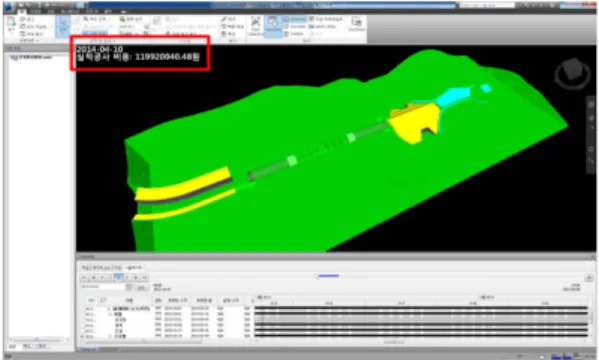Open the Navisworks application menu button
Image resolution: width=599 pixels, height=360 pixels.
[8, 6]
